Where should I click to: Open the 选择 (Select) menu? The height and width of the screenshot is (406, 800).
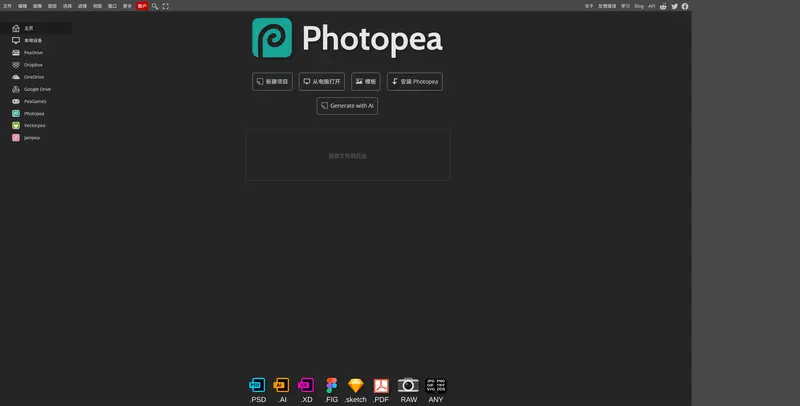[67, 6]
